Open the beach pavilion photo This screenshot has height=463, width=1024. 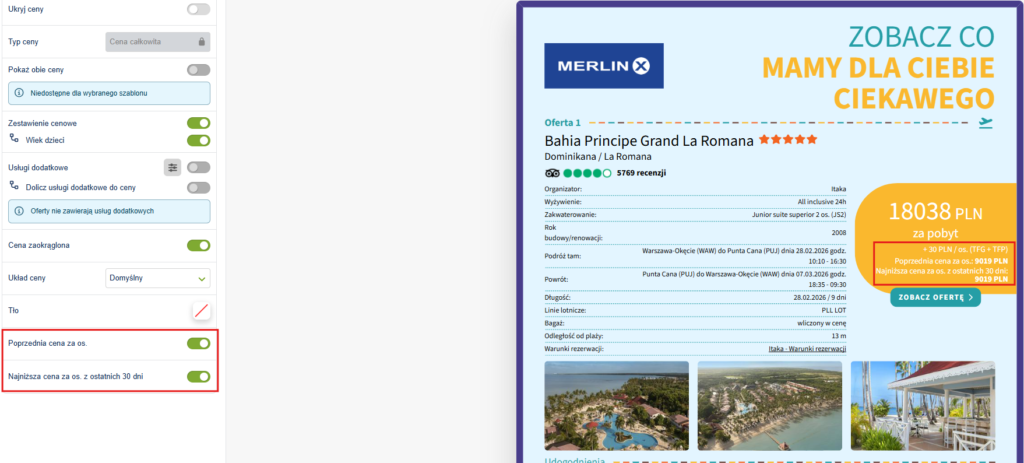[x=923, y=406]
